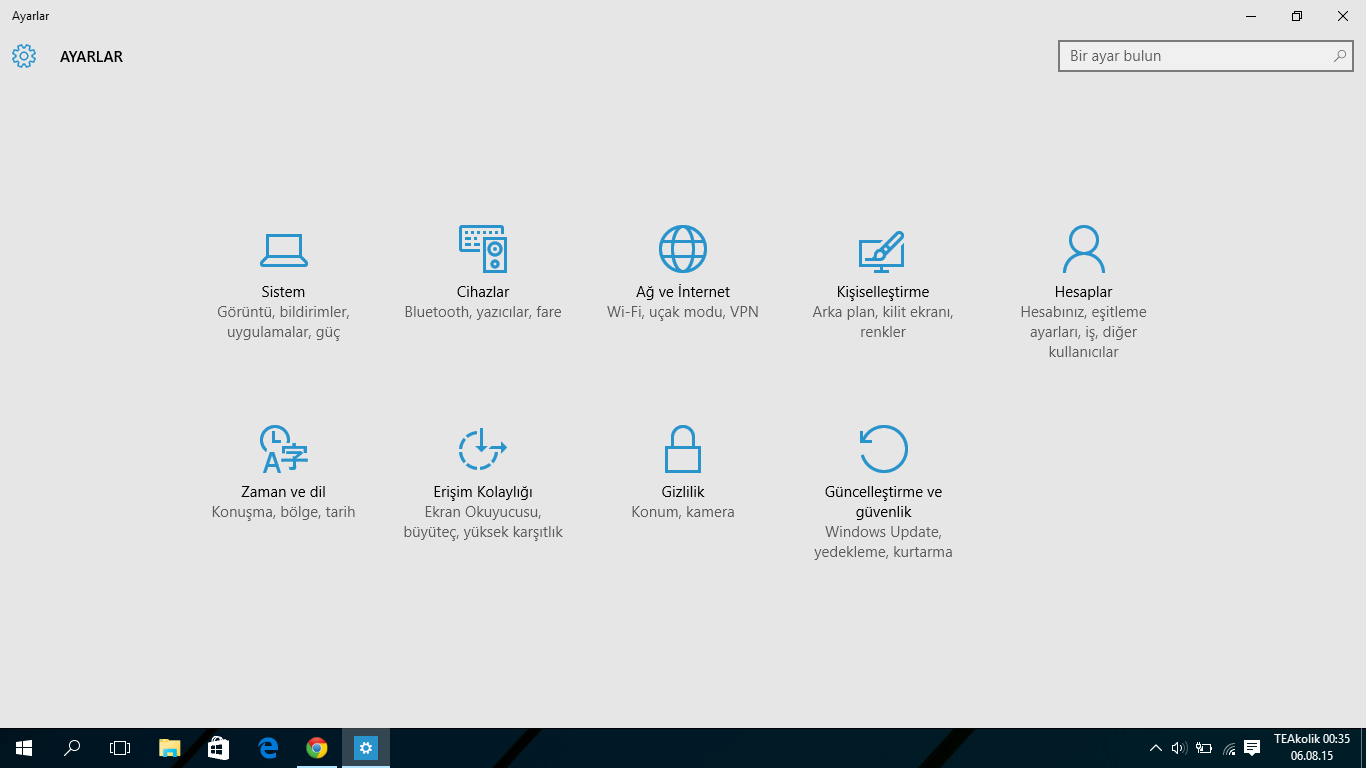This screenshot has width=1366, height=768.
Task: Open the Action Center notifications
Action: click(x=1252, y=748)
